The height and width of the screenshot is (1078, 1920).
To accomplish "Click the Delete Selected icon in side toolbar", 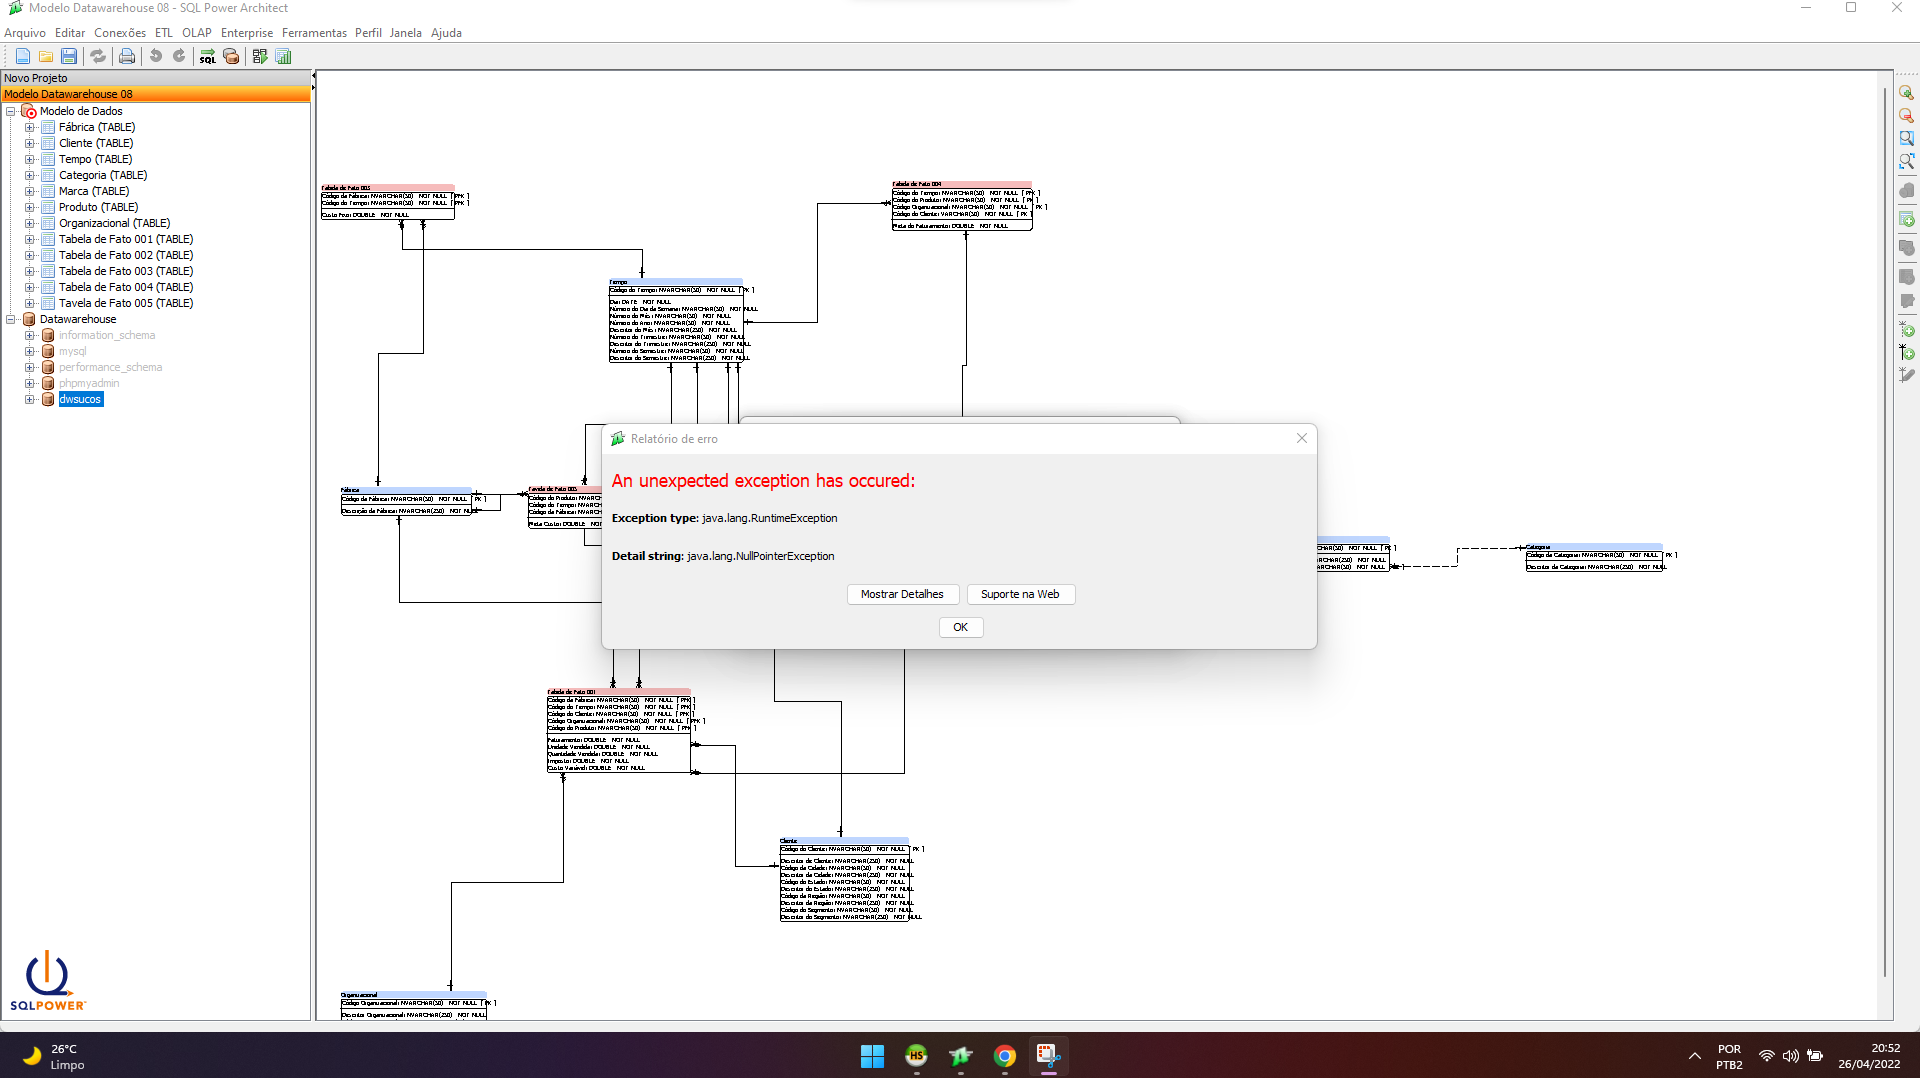I will click(1906, 190).
